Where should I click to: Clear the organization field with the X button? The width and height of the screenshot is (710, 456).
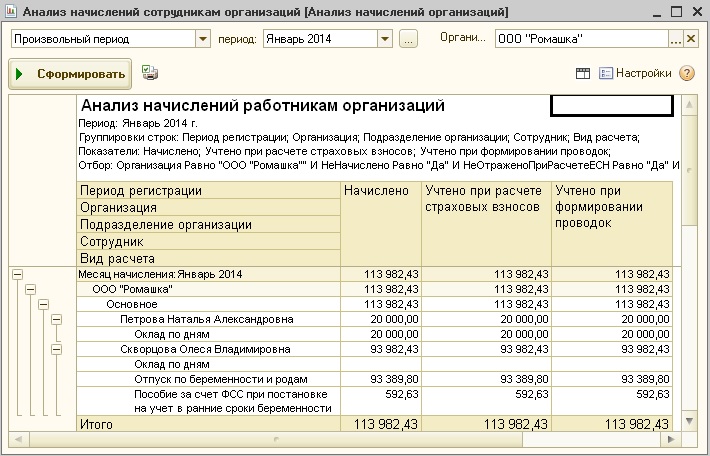point(691,39)
